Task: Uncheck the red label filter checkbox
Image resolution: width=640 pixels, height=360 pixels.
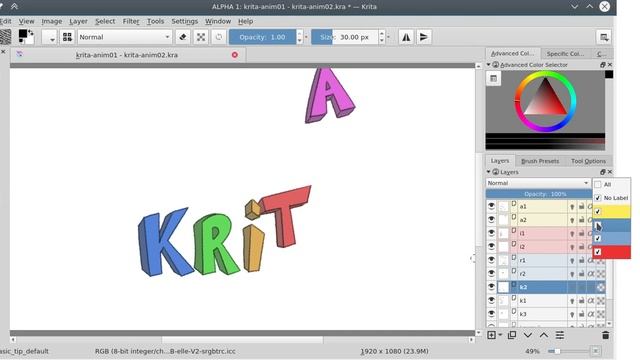Action: (598, 252)
